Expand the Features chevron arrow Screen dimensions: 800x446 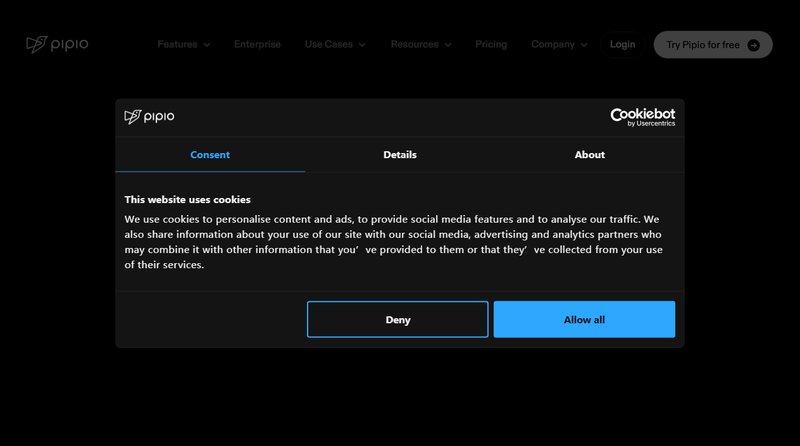[x=207, y=45]
